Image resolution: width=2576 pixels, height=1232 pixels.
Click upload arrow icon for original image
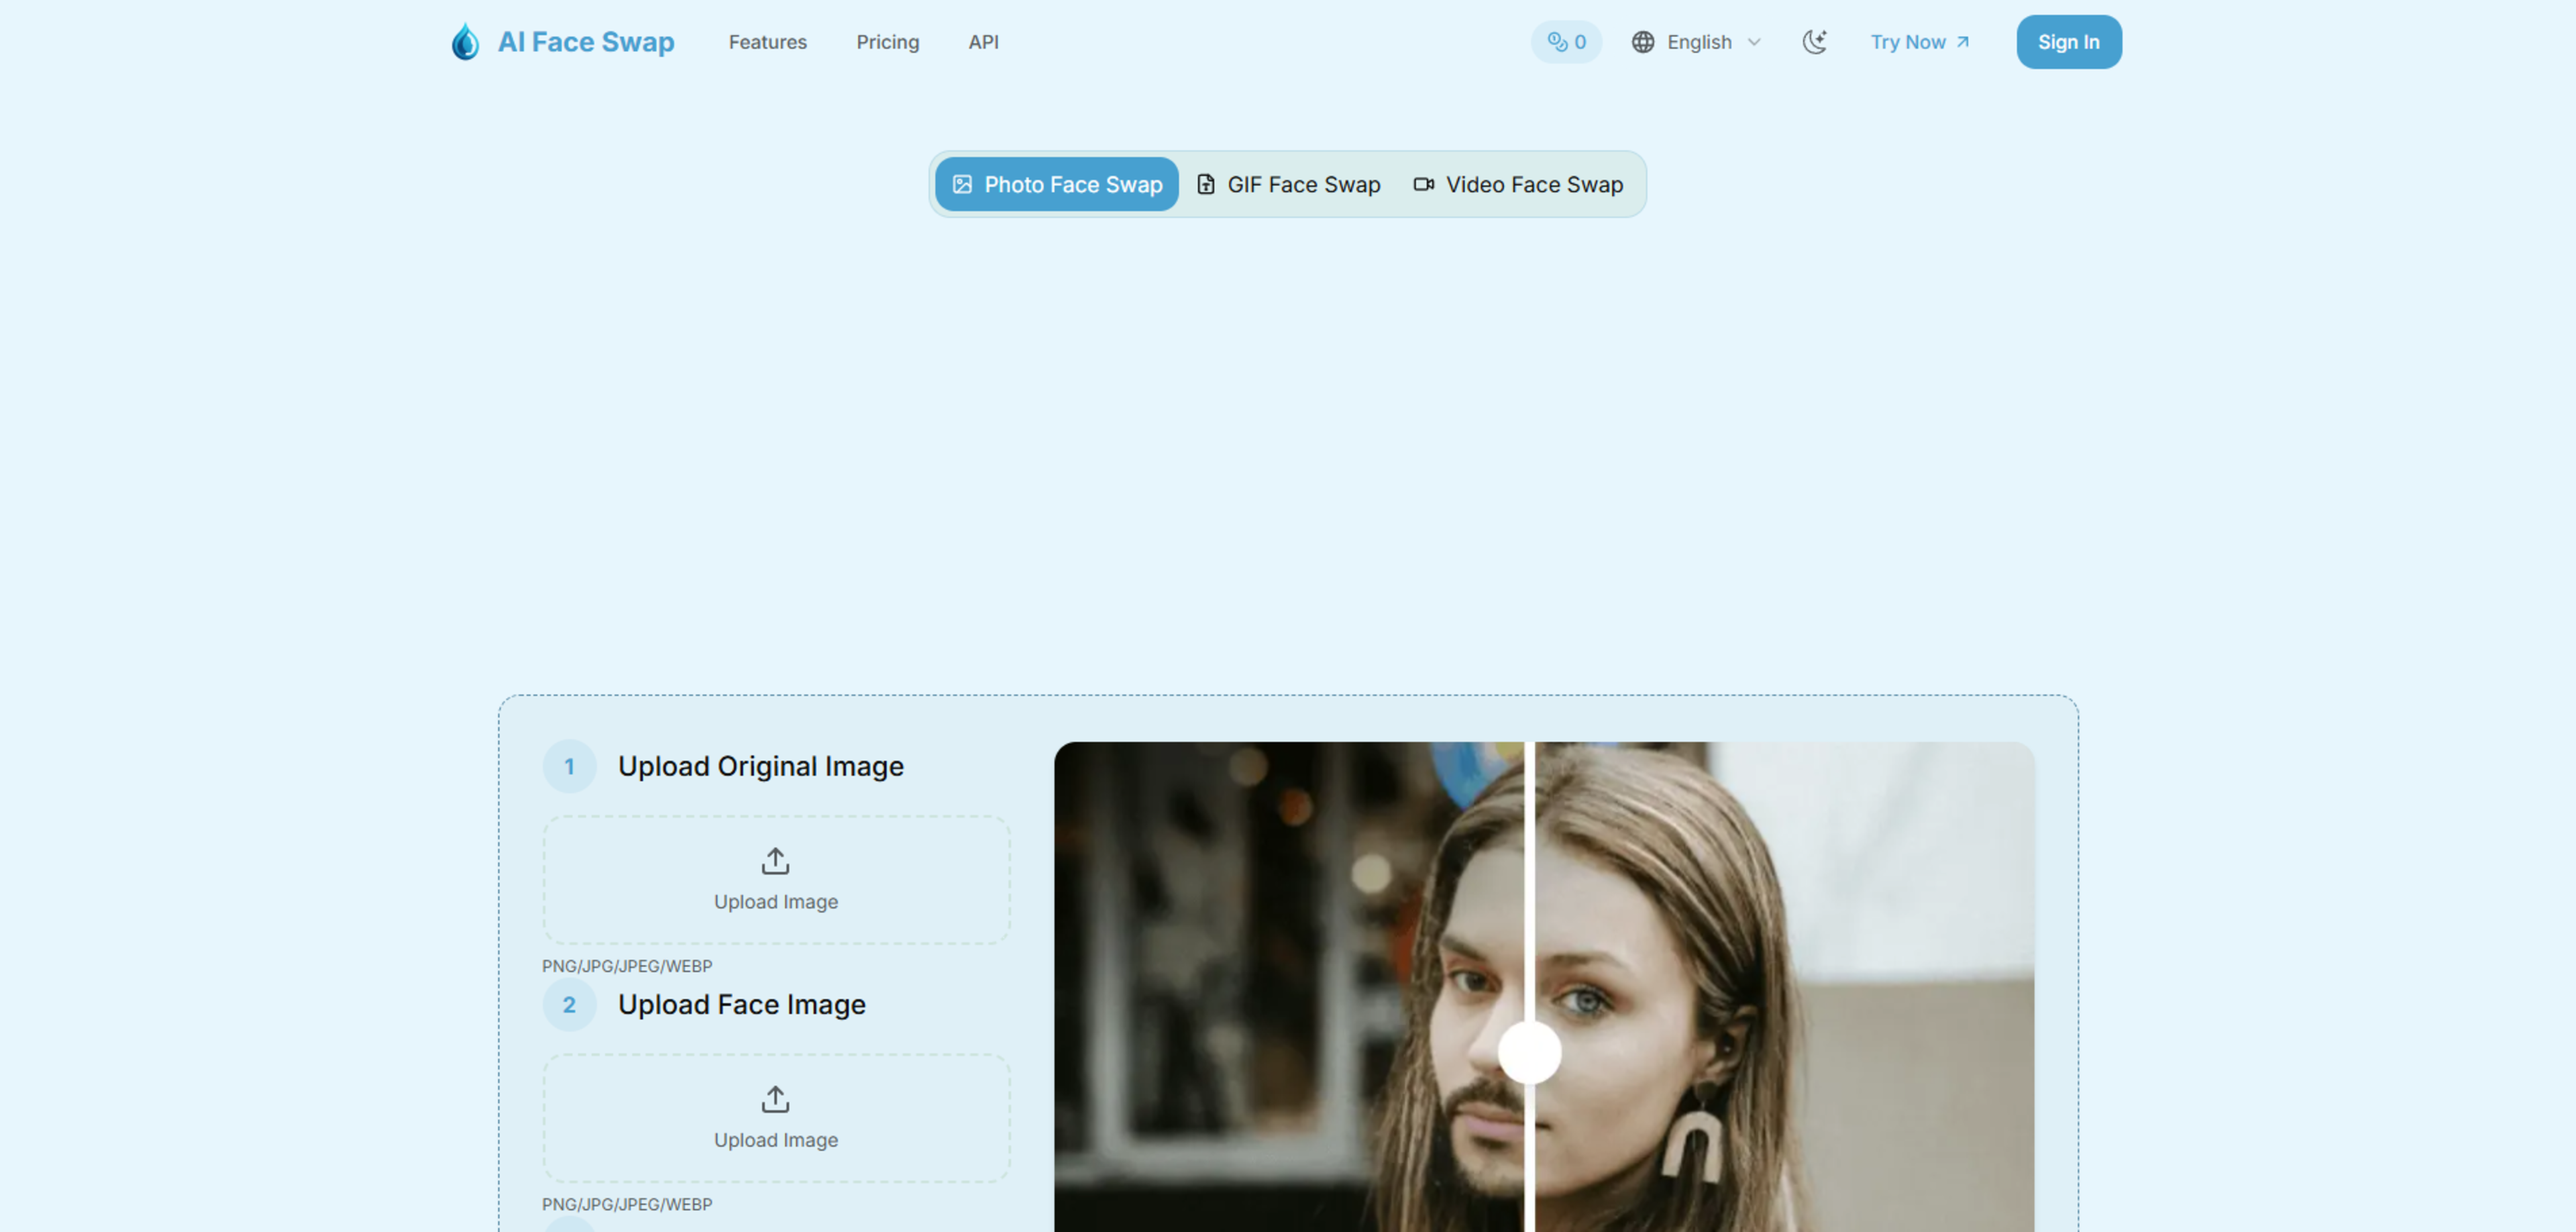[x=775, y=861]
